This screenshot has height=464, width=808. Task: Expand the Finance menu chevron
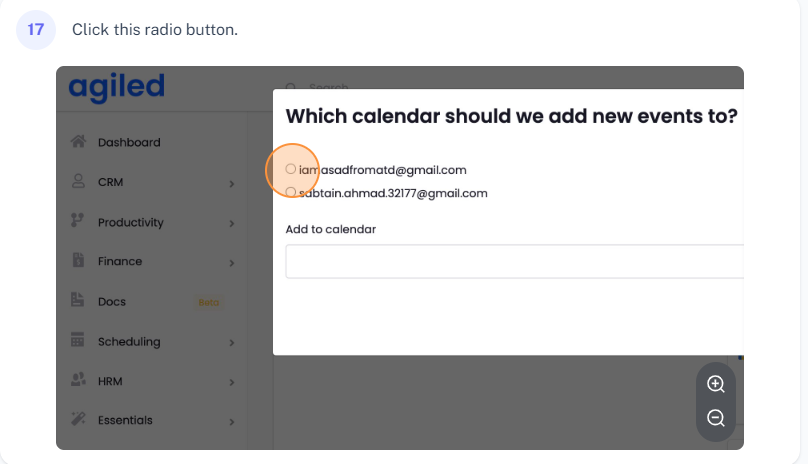coord(231,262)
